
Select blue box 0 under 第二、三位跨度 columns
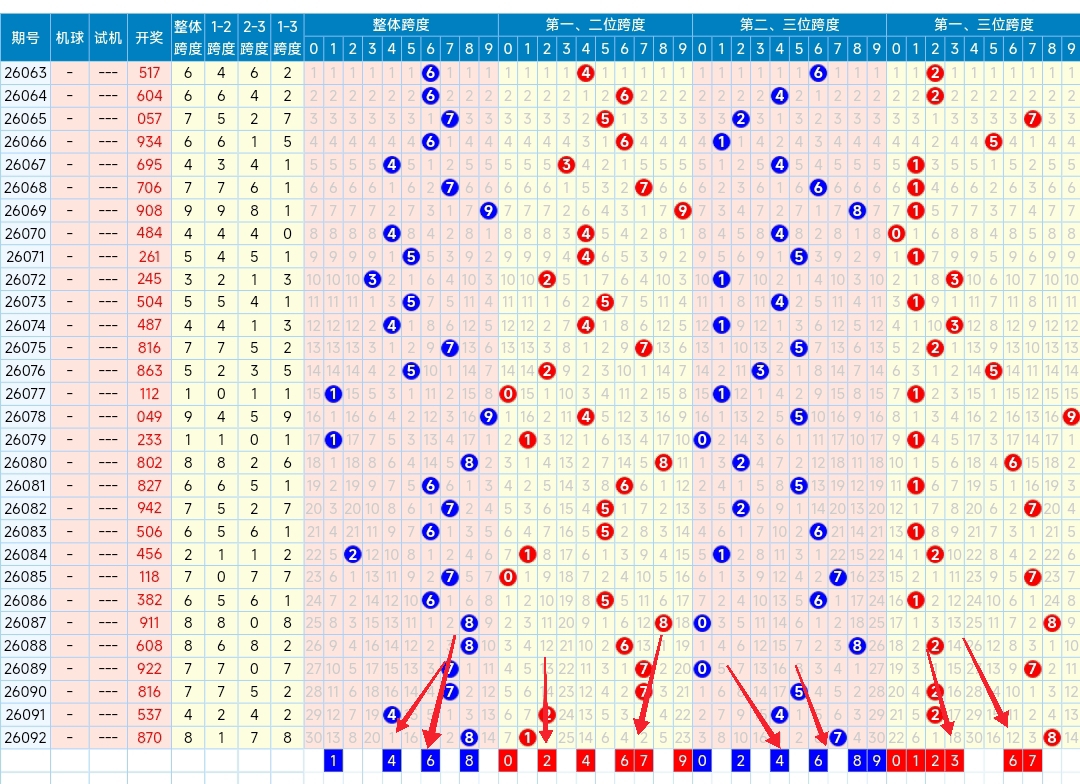click(x=702, y=761)
